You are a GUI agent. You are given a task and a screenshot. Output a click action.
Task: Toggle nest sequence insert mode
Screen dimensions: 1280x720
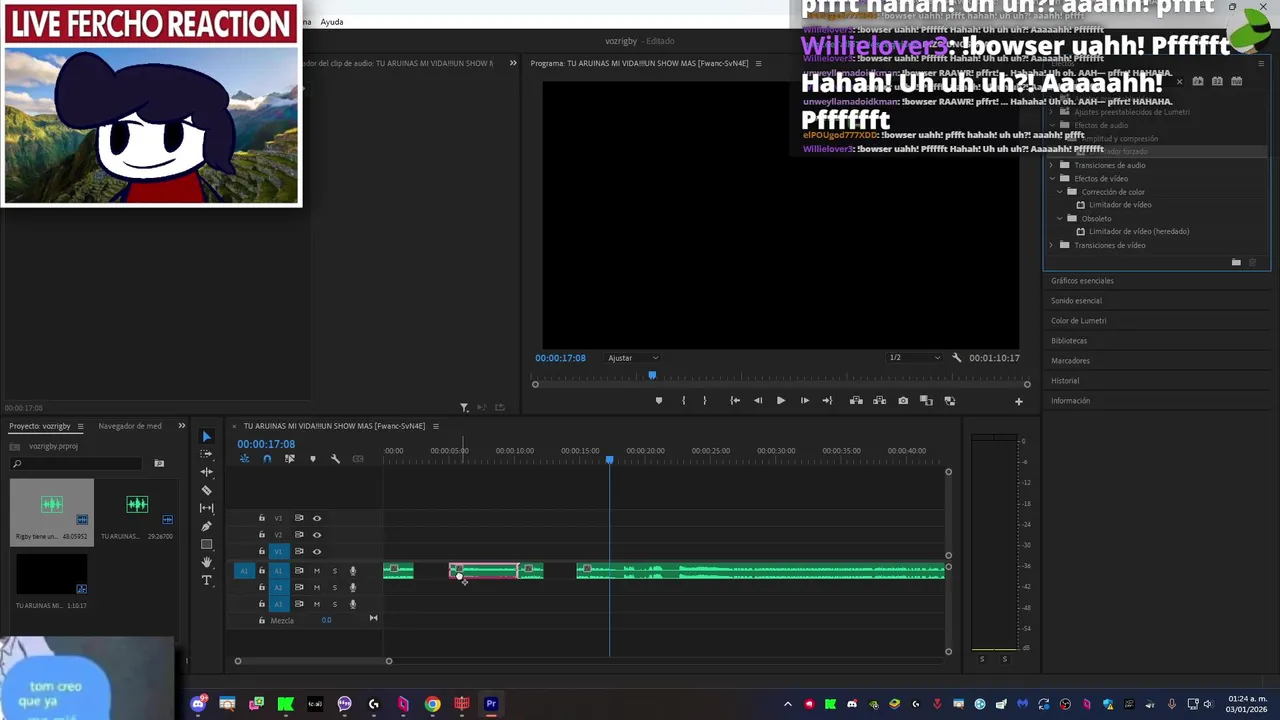point(244,459)
